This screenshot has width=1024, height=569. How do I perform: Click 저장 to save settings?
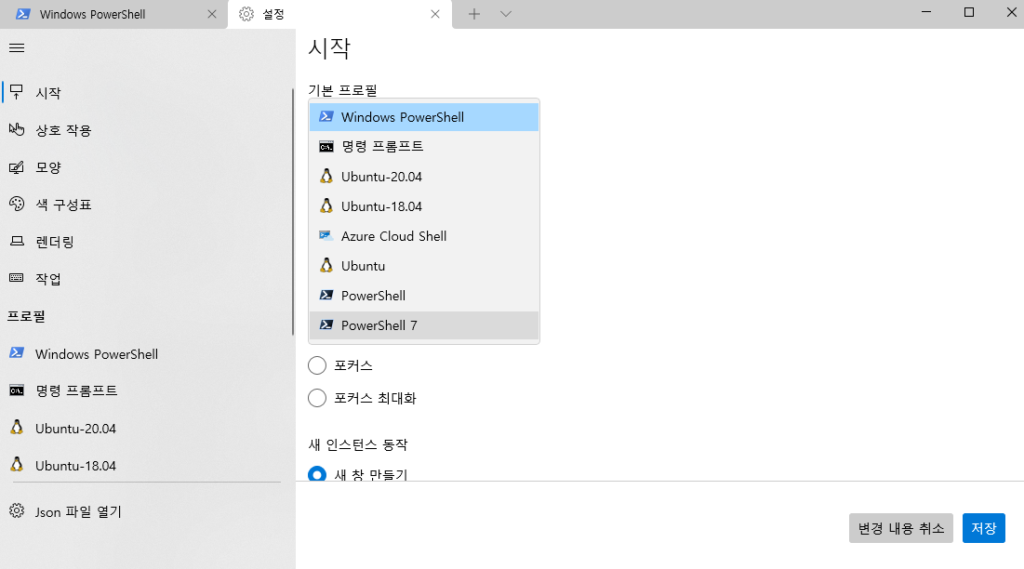(x=984, y=528)
